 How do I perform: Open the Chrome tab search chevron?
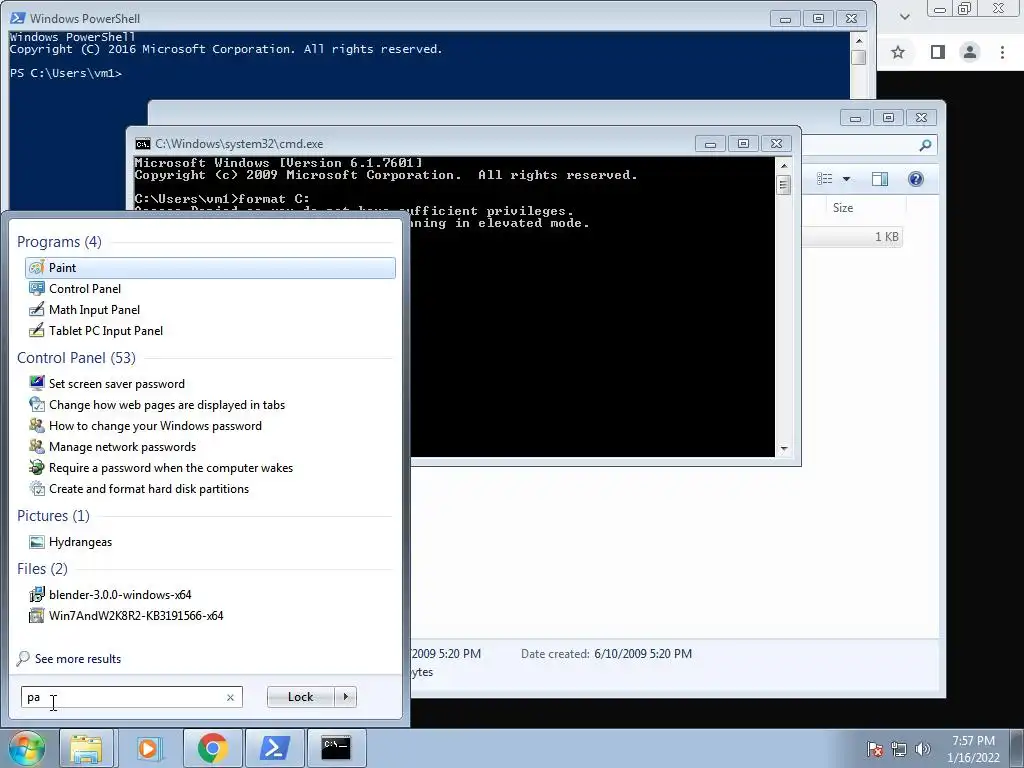(904, 17)
